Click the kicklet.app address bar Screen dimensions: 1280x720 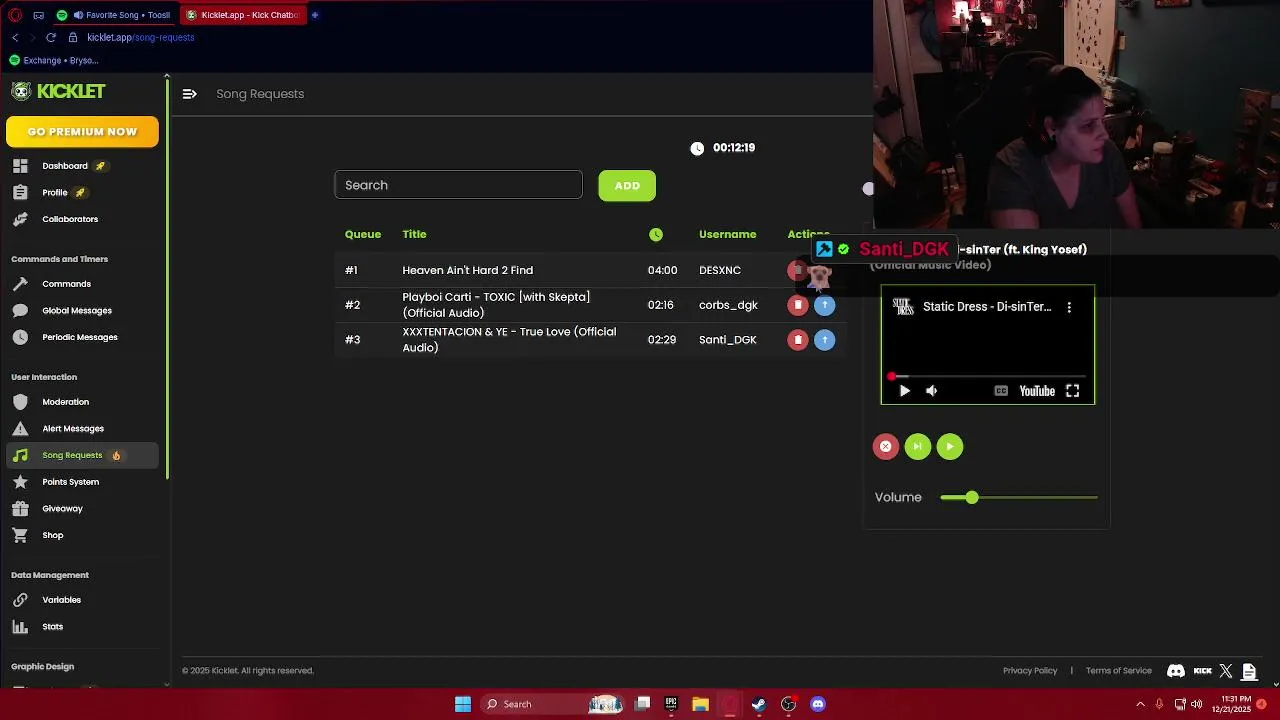(x=141, y=37)
